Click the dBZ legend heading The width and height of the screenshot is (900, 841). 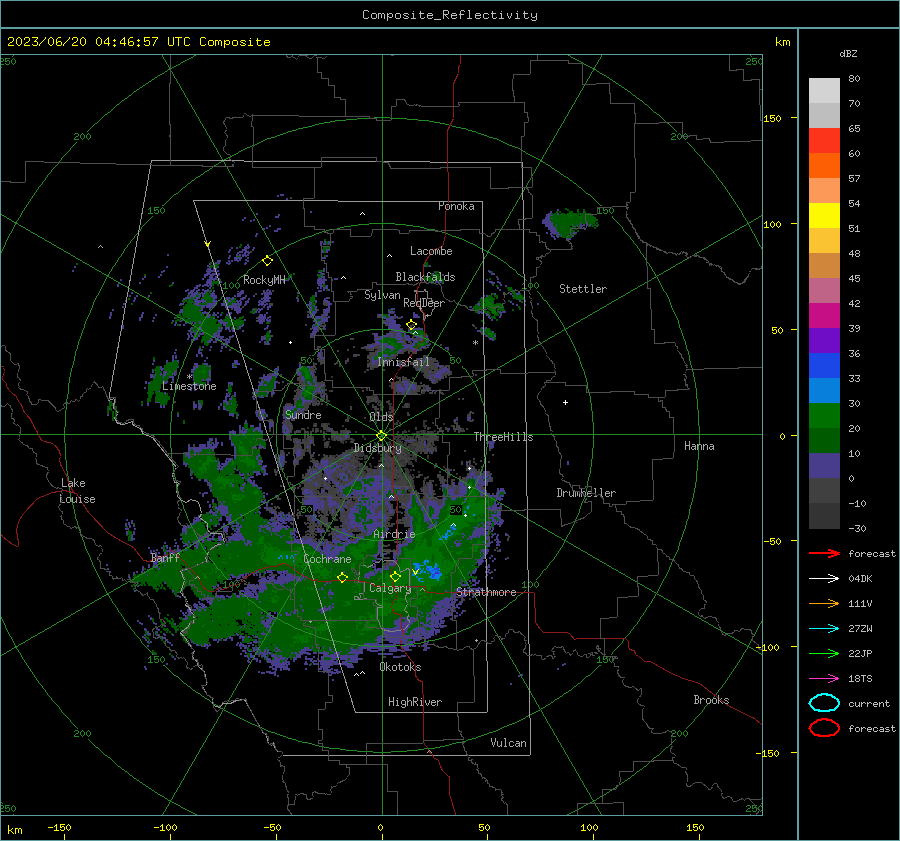pos(848,54)
